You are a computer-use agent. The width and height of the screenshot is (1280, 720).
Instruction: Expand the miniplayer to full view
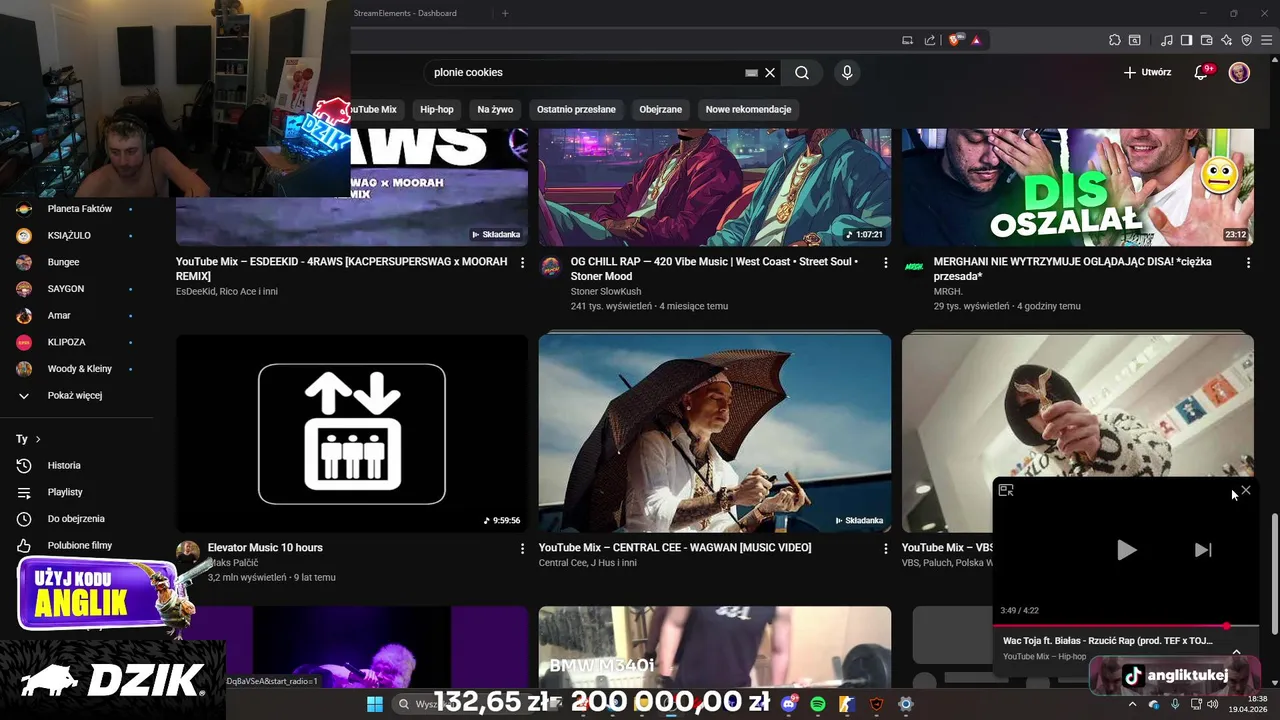(1006, 490)
